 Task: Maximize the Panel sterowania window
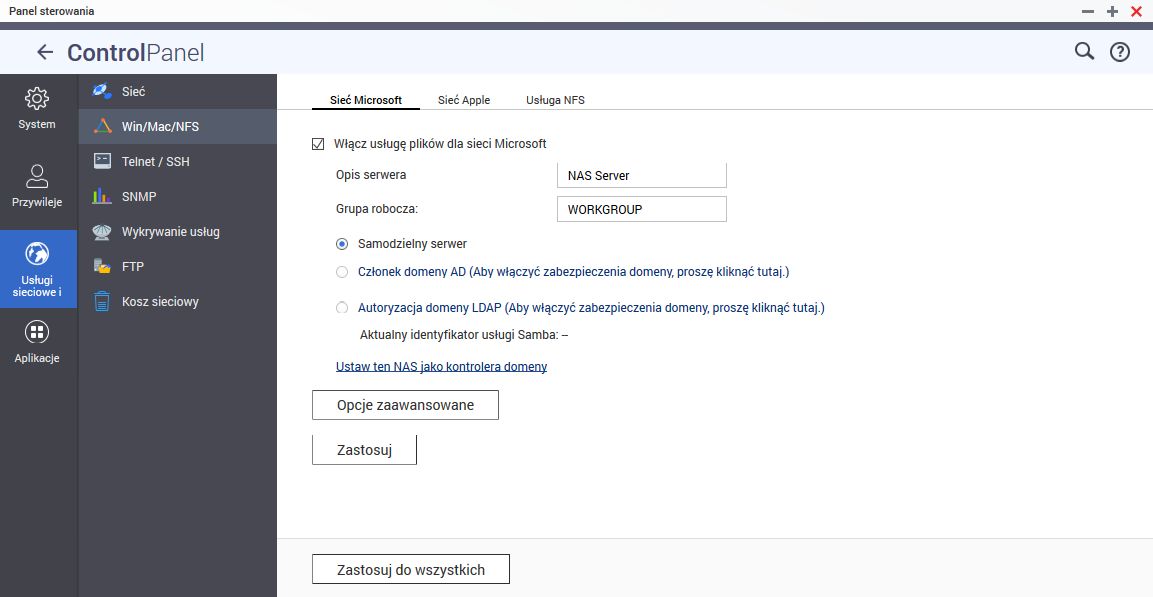(x=1112, y=11)
